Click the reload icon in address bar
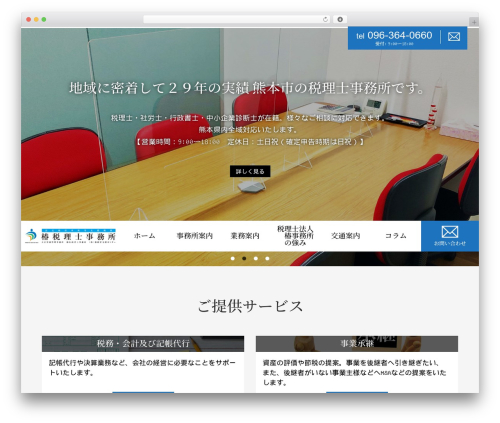The height and width of the screenshot is (423, 500). [325, 19]
